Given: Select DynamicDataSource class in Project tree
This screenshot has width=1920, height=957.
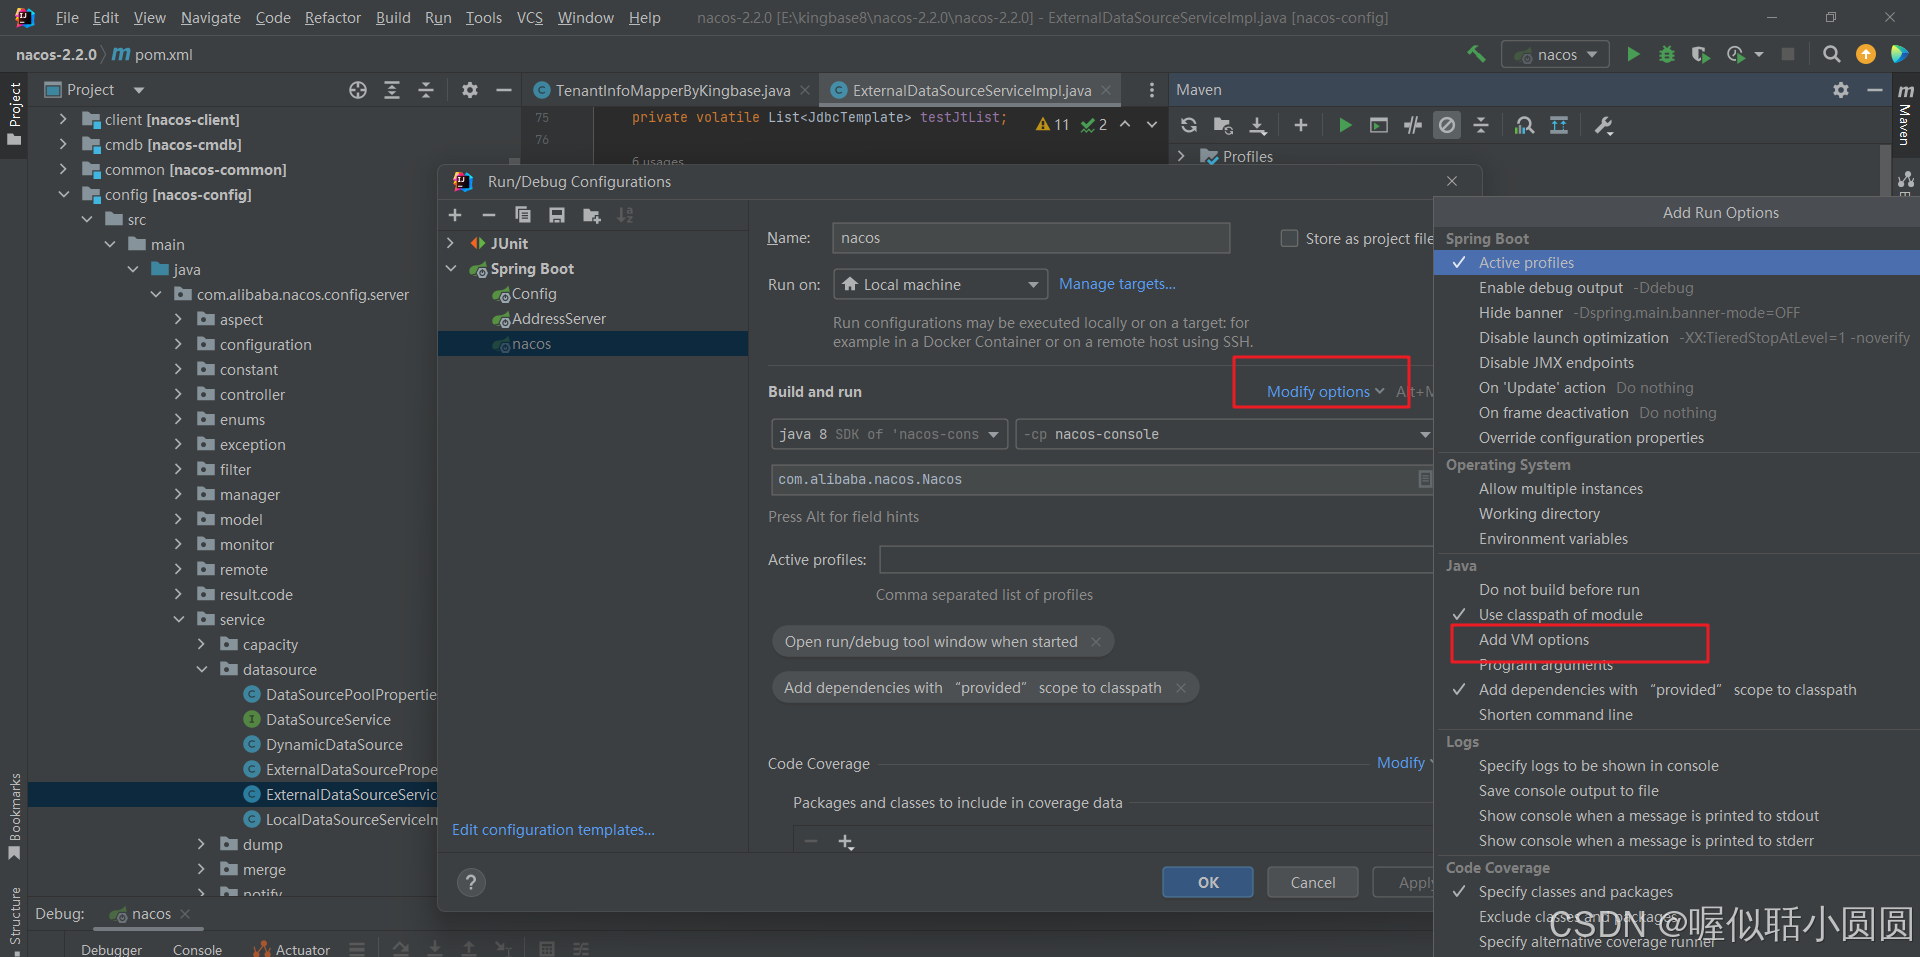Looking at the screenshot, I should 334,745.
